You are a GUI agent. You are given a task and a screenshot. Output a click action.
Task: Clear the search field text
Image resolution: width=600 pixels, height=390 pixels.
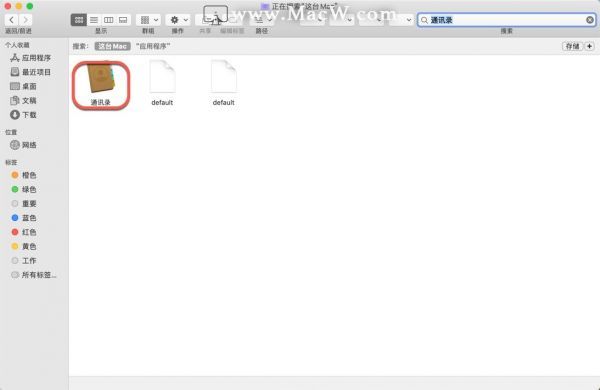click(x=590, y=20)
